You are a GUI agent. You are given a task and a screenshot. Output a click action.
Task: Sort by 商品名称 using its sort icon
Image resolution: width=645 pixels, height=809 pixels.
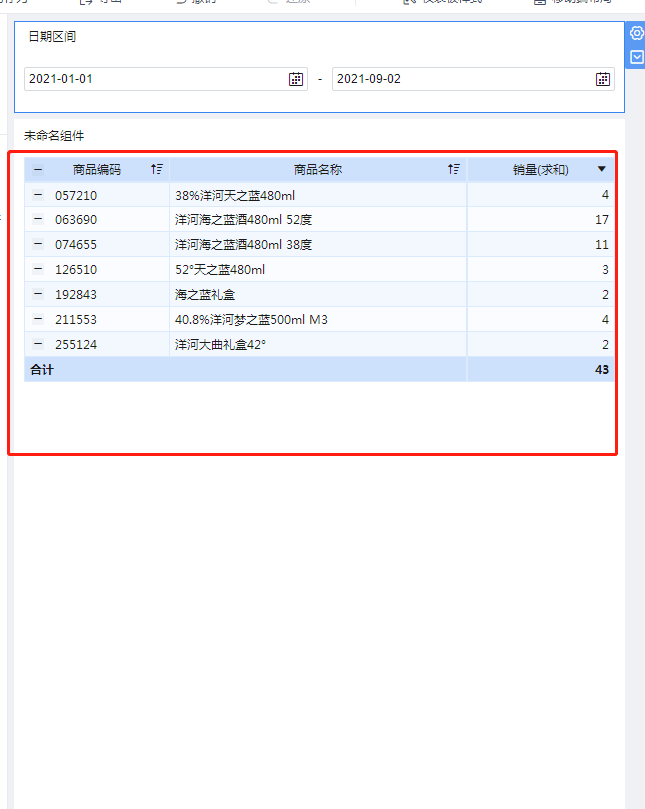click(x=454, y=169)
